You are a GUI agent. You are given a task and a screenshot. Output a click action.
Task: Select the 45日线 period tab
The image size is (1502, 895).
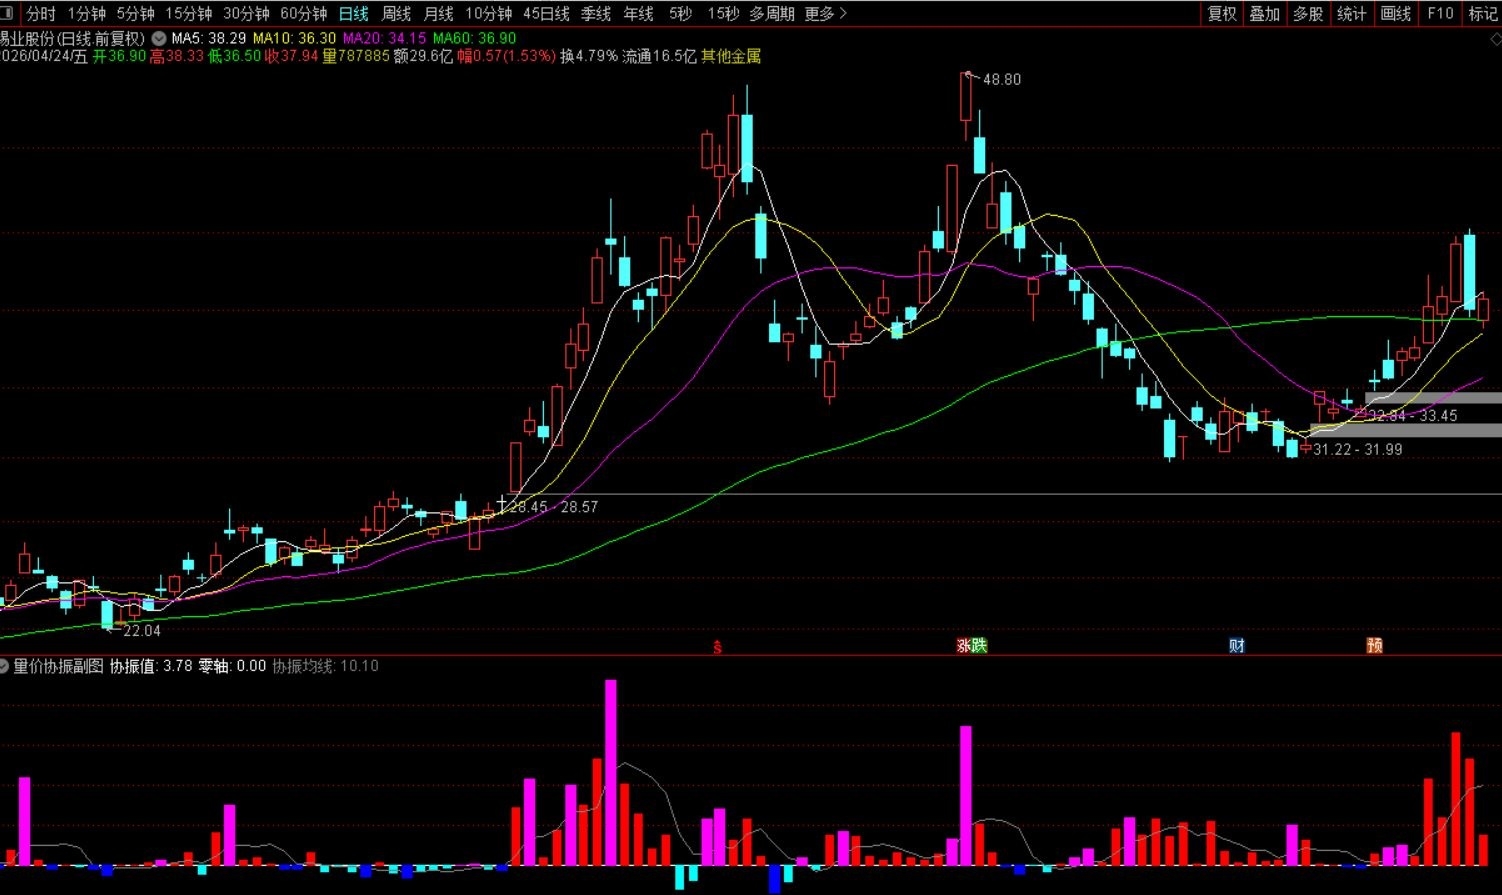pyautogui.click(x=546, y=13)
